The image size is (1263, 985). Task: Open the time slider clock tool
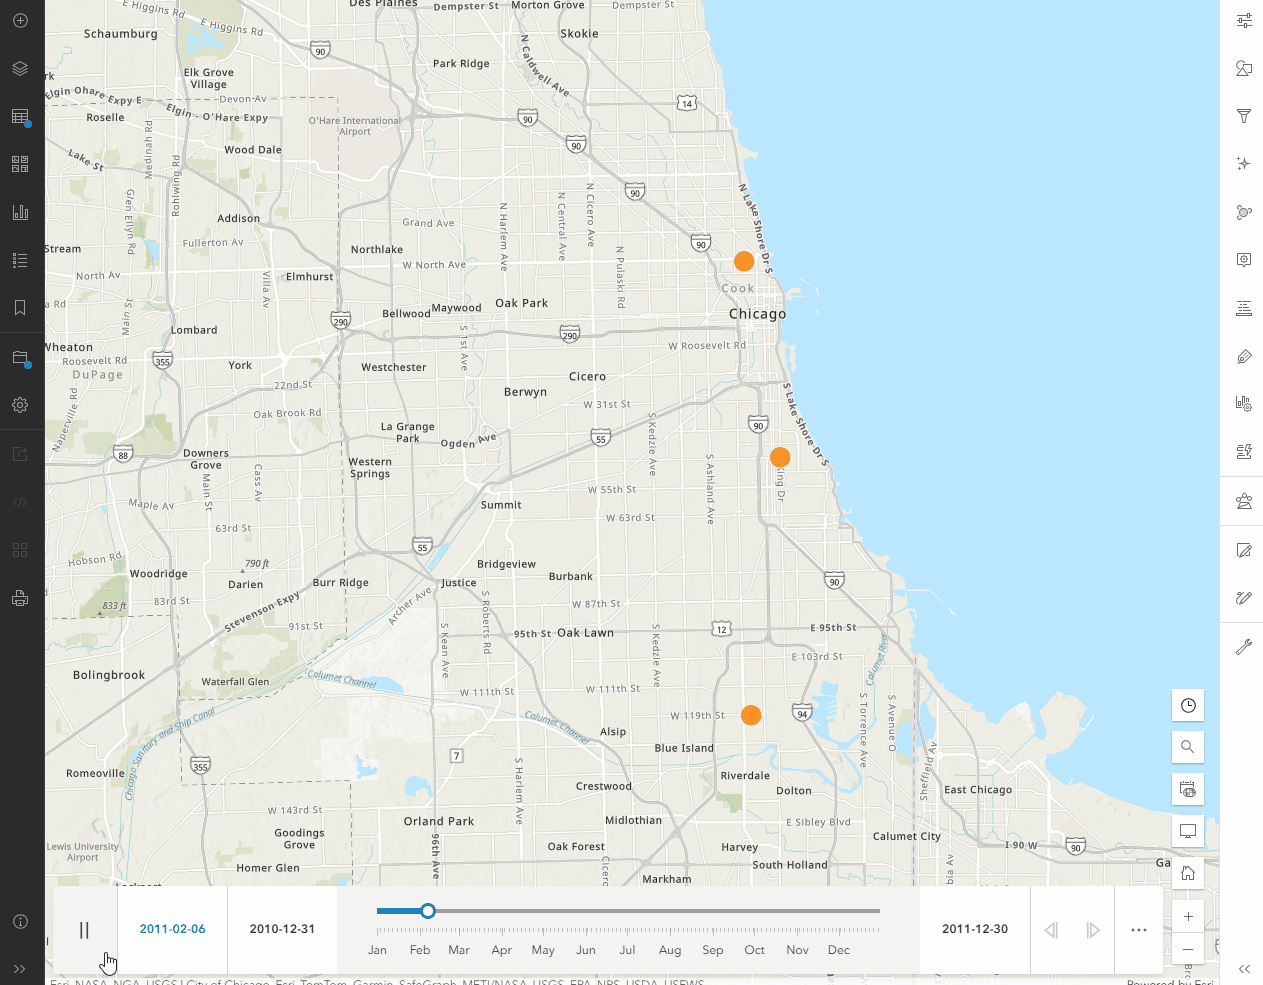pyautogui.click(x=1187, y=705)
